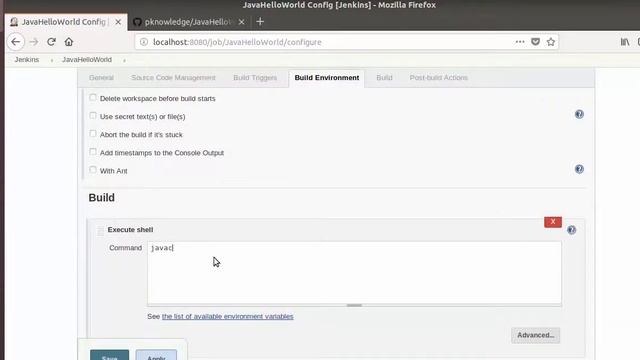Viewport: 640px width, 360px height.
Task: Click the JavaHelloWorld breadcrumb link
Action: pyautogui.click(x=87, y=60)
